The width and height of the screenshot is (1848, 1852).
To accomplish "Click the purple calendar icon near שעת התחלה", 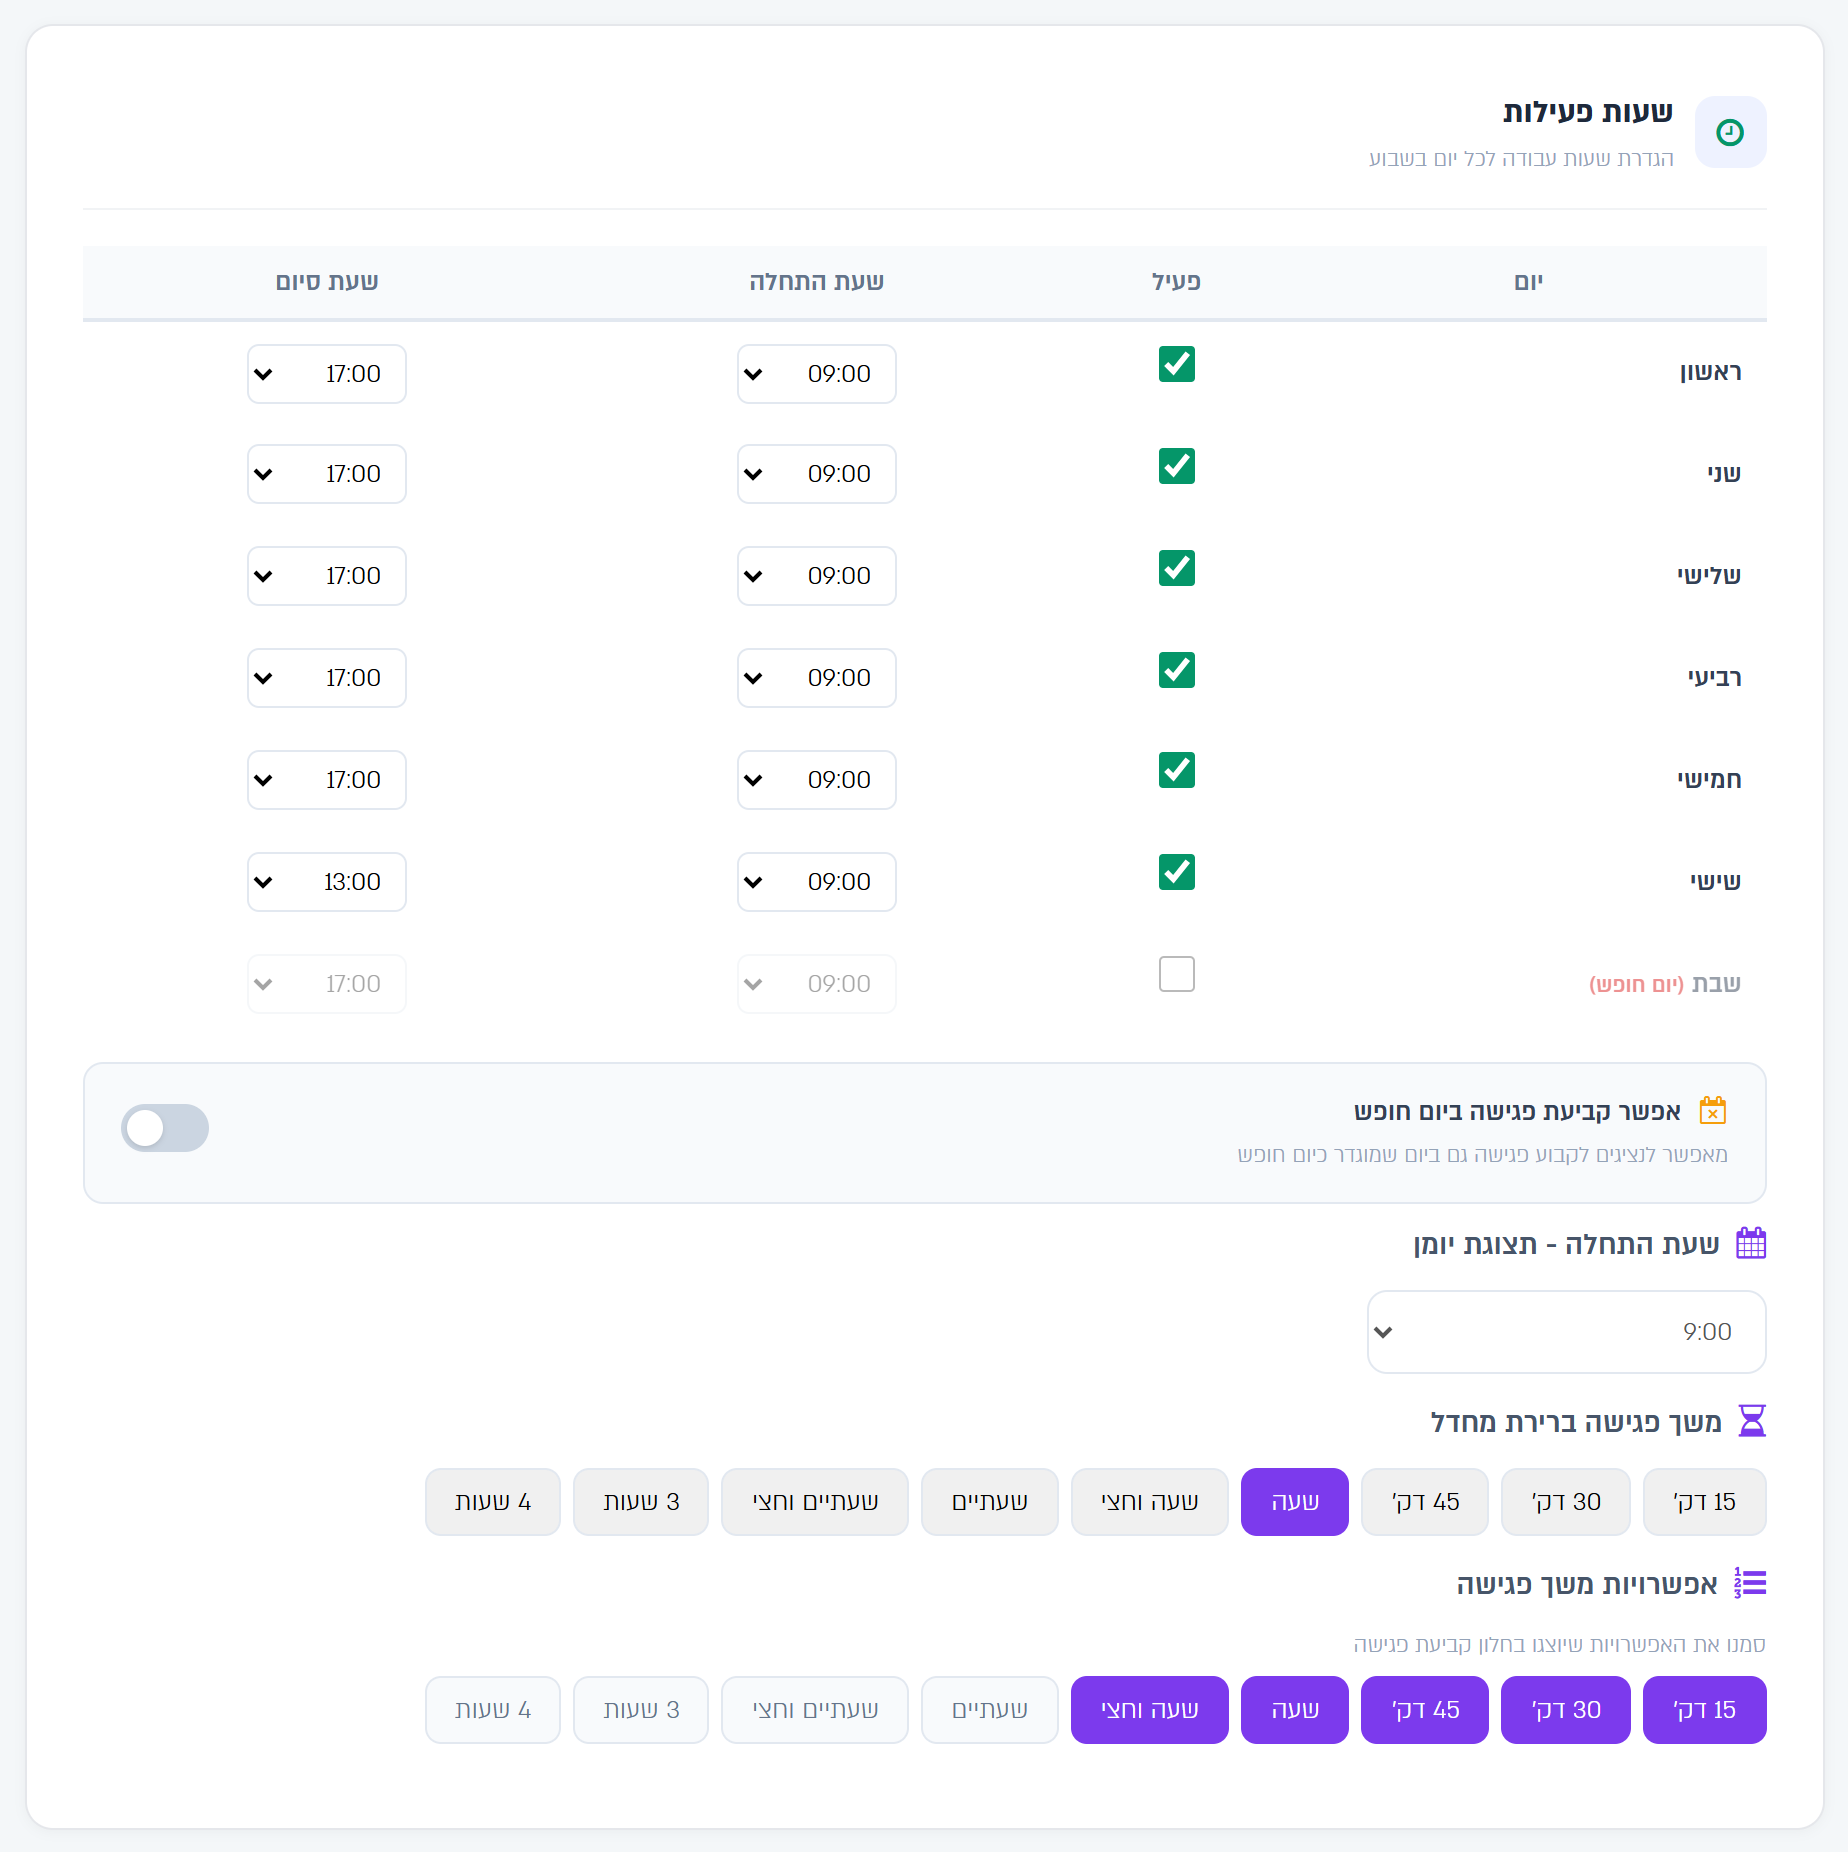I will tap(1751, 1243).
